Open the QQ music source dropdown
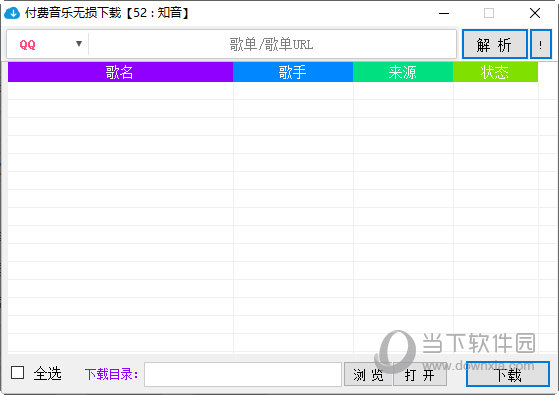Viewport: 559px width, 395px height. click(48, 44)
